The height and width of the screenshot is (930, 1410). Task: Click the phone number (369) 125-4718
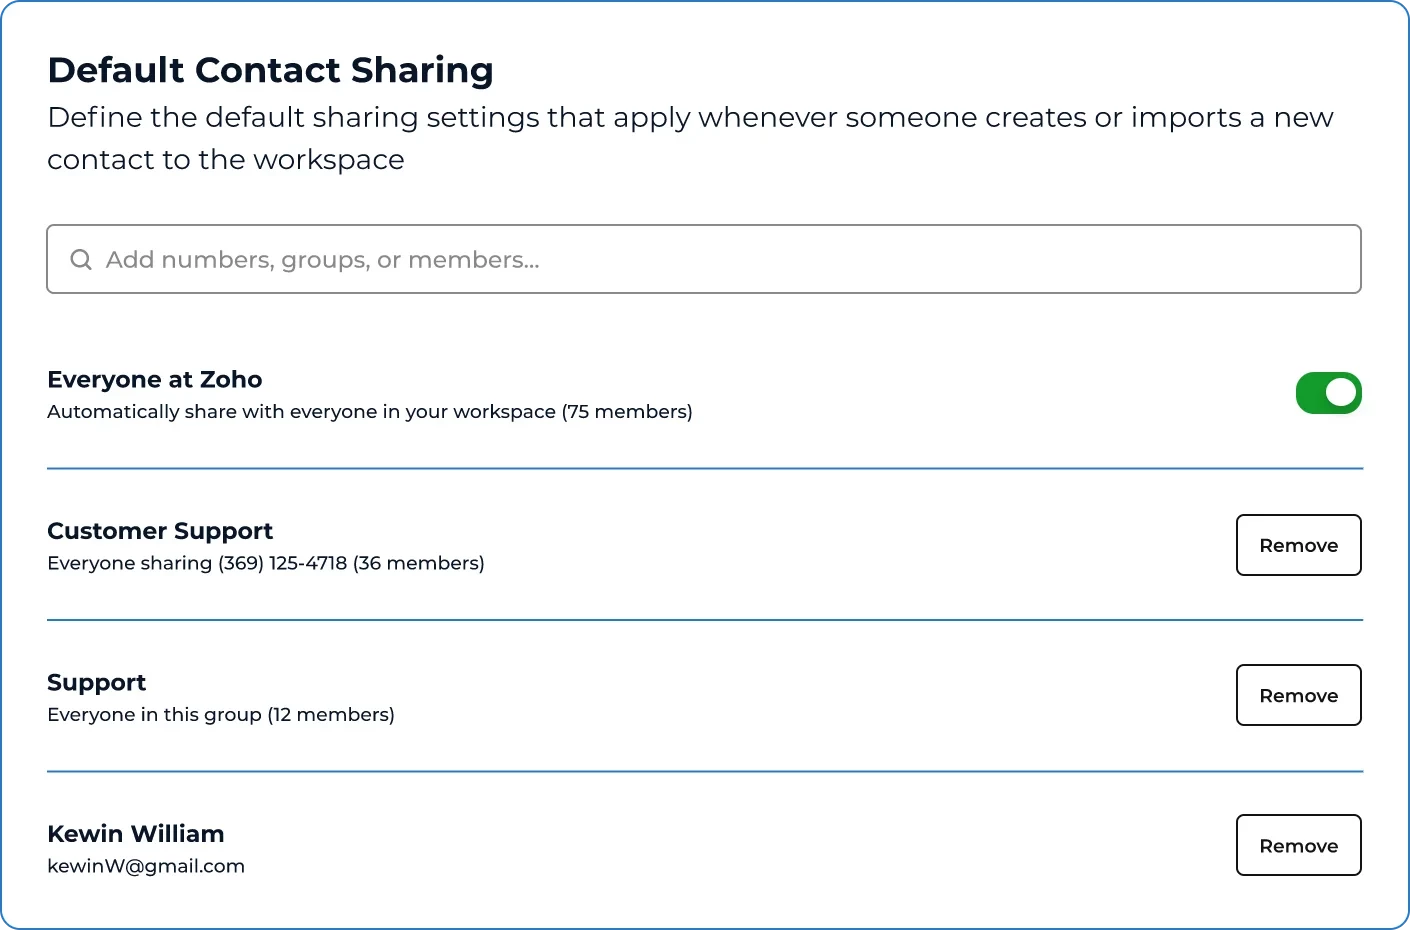[x=282, y=563]
